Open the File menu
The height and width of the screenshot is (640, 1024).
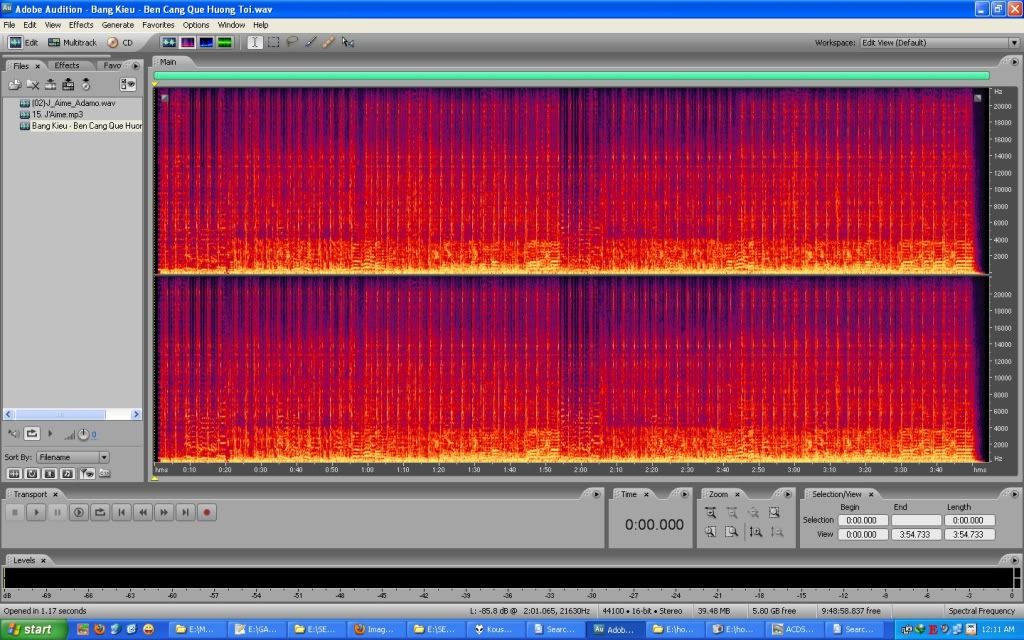pos(9,25)
